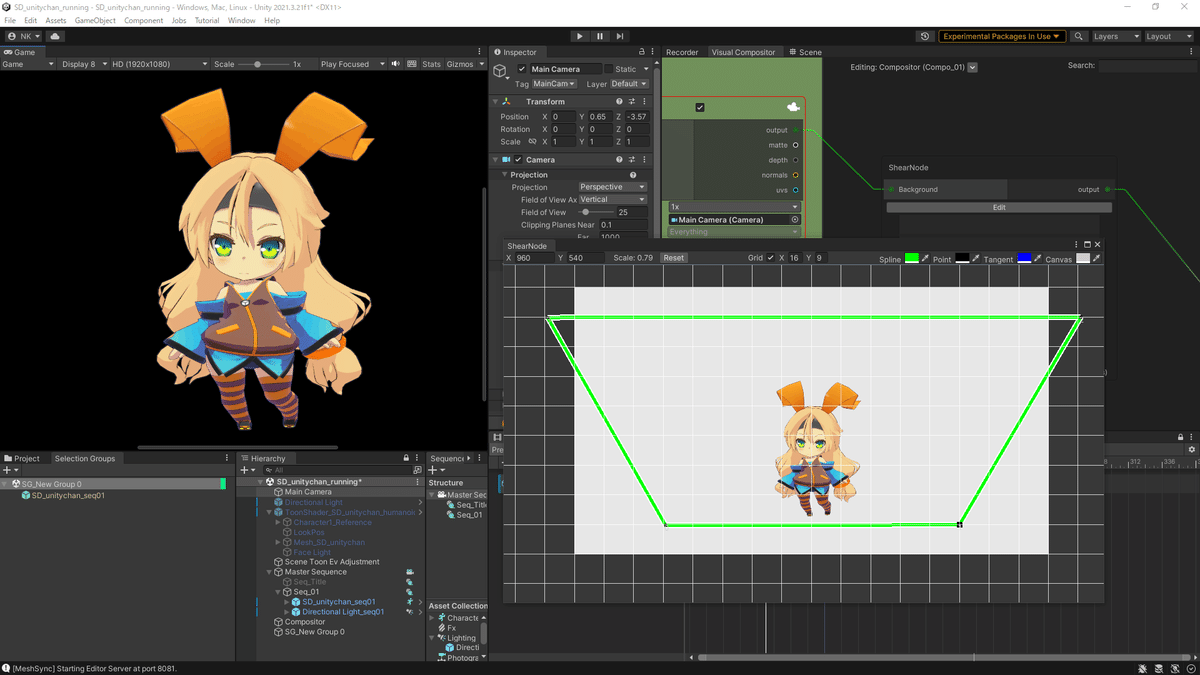The height and width of the screenshot is (675, 1200).
Task: Open the Layers dropdown button
Action: tap(1115, 36)
